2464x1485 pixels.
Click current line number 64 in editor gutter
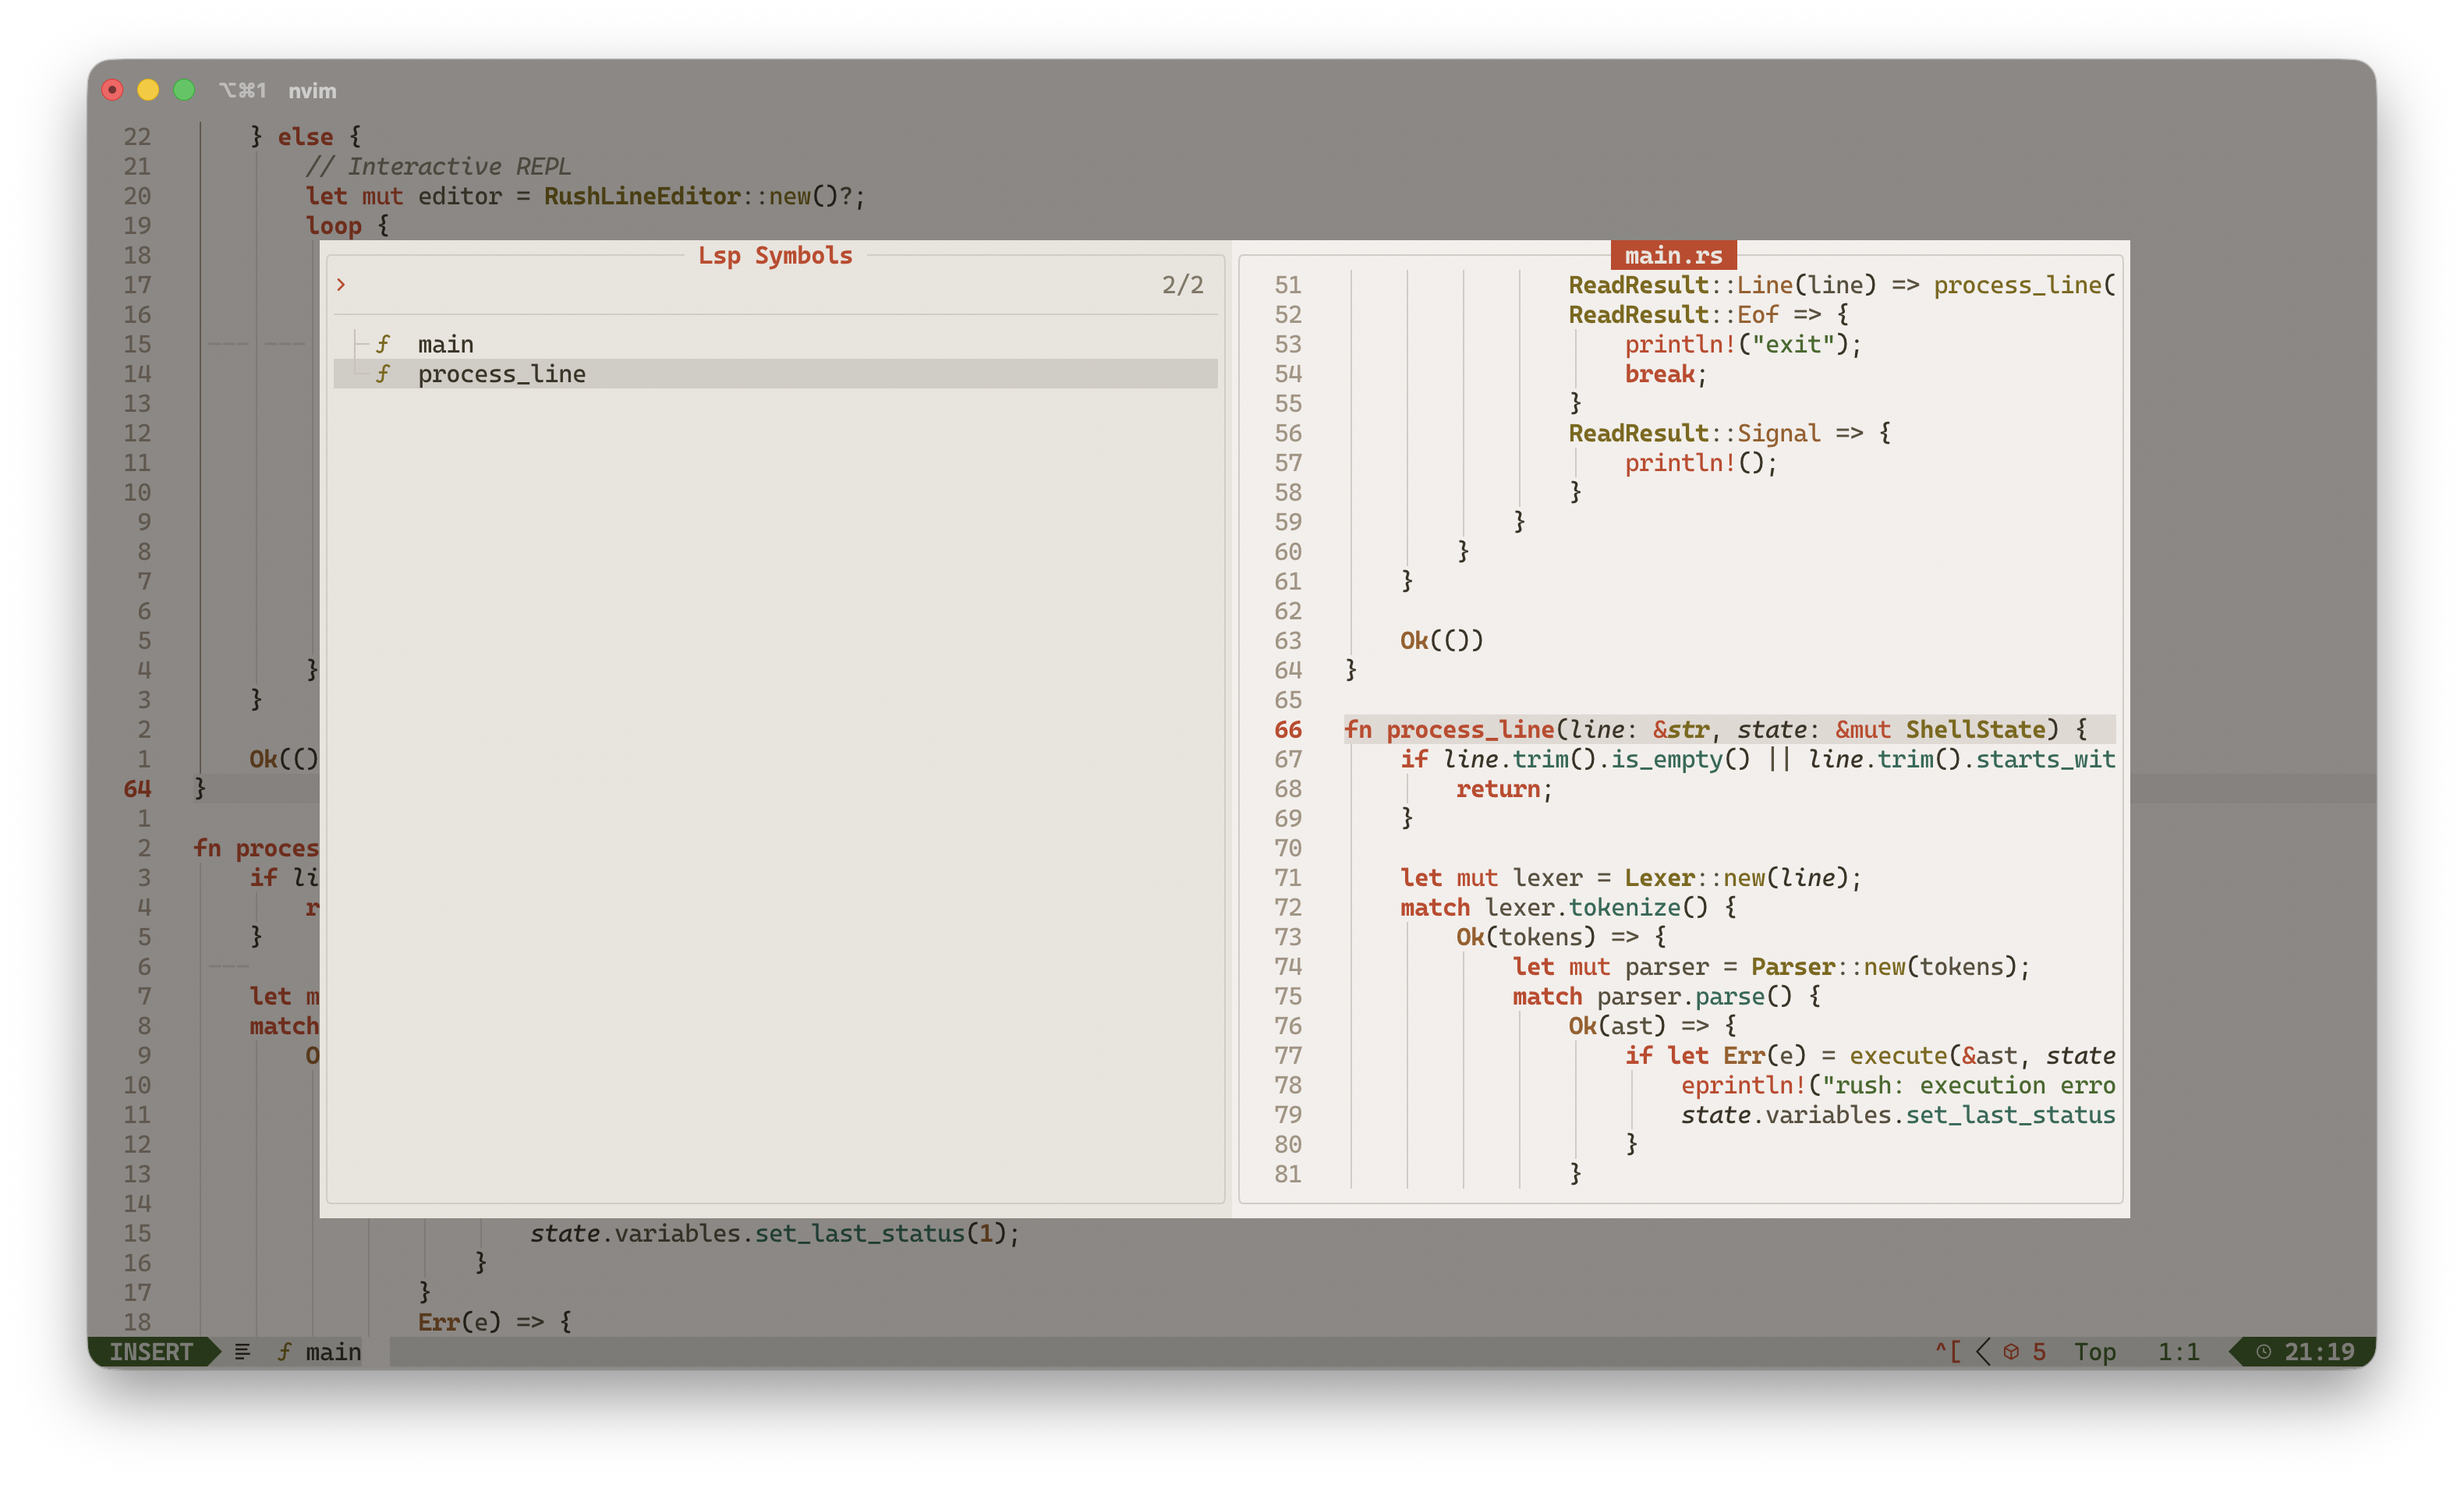(137, 789)
